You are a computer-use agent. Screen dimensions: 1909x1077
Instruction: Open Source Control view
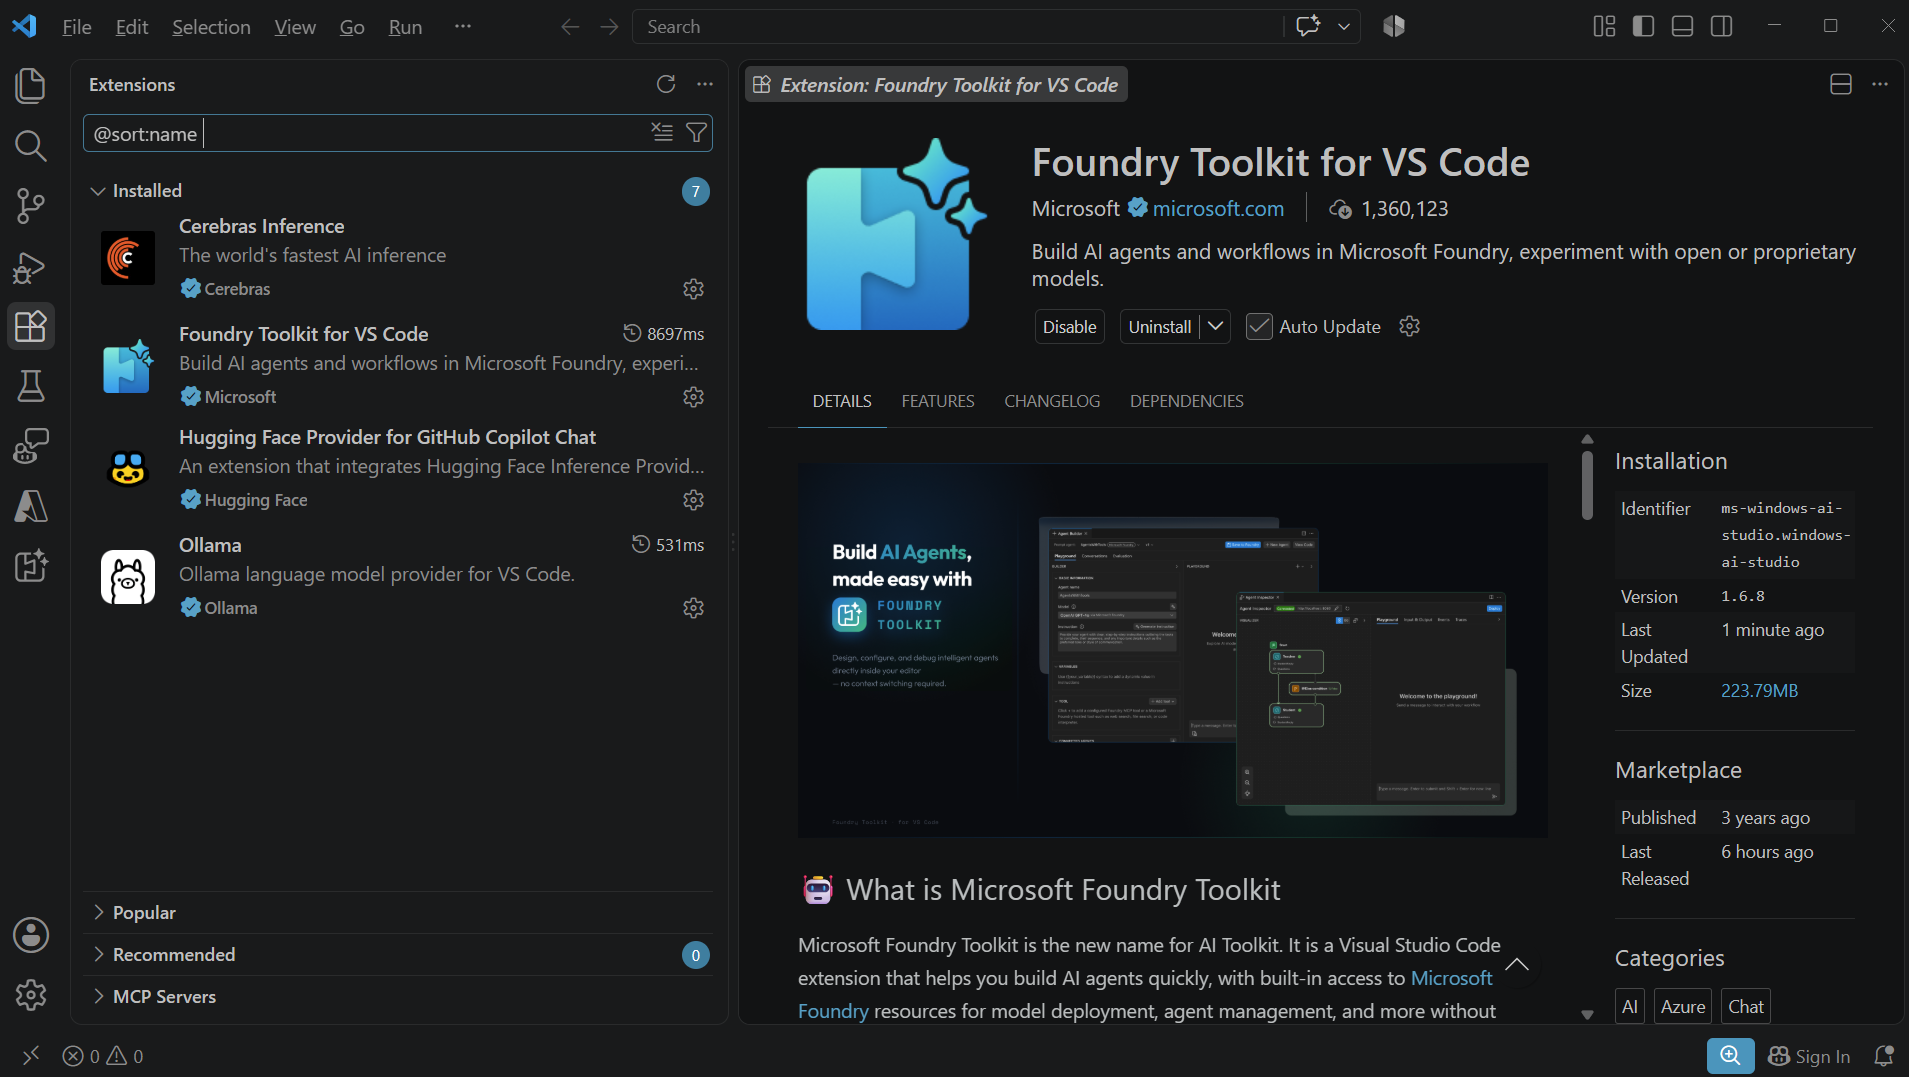(x=31, y=206)
